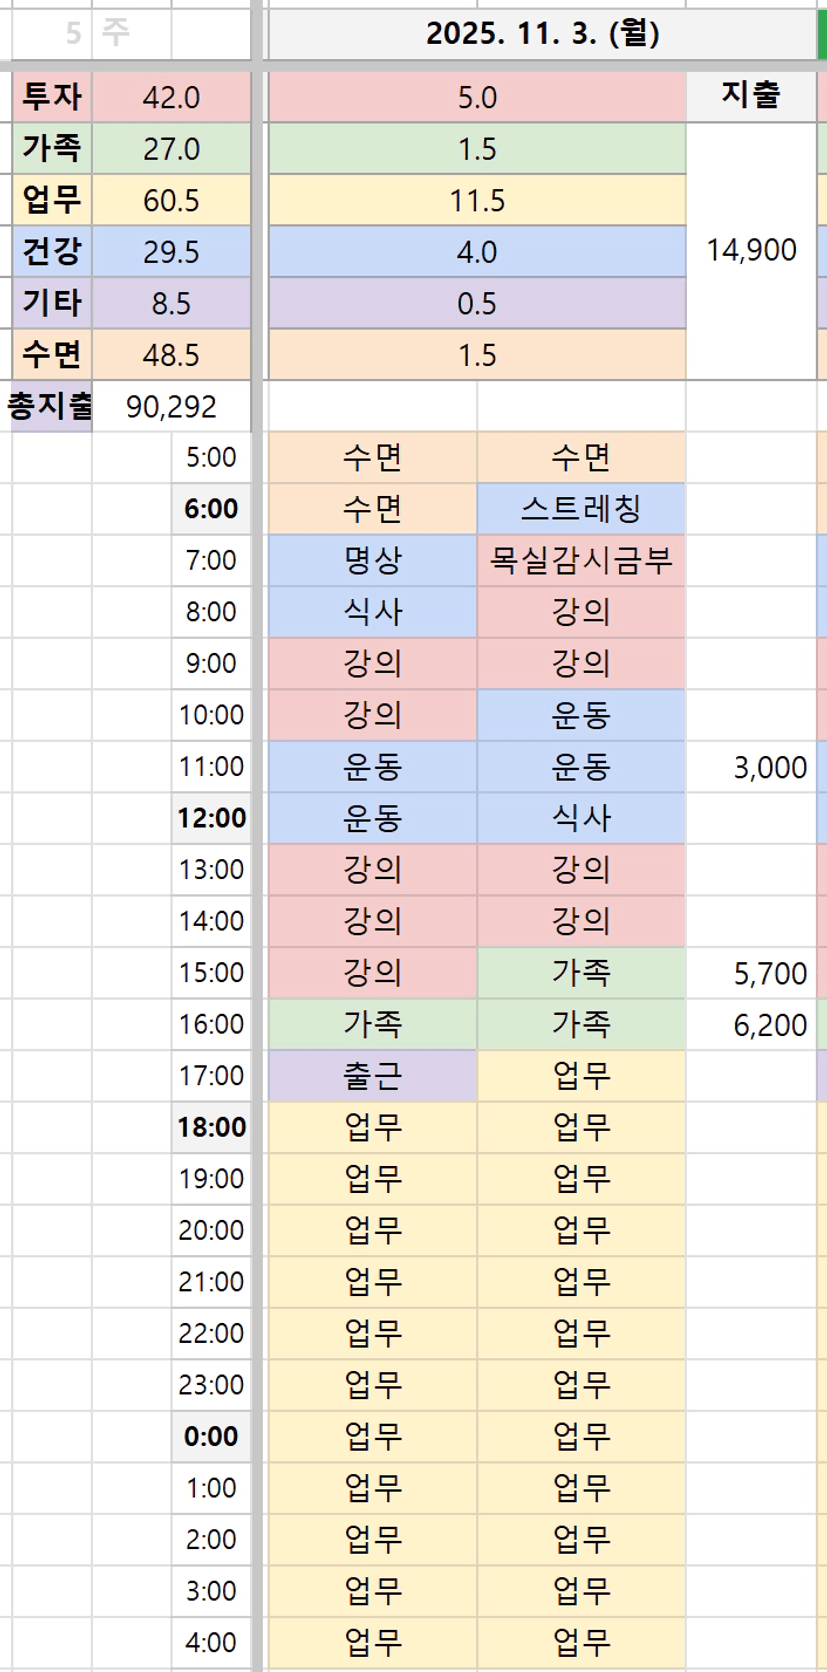Click the 6,200 expense entry
The image size is (827, 1672).
(x=769, y=1024)
